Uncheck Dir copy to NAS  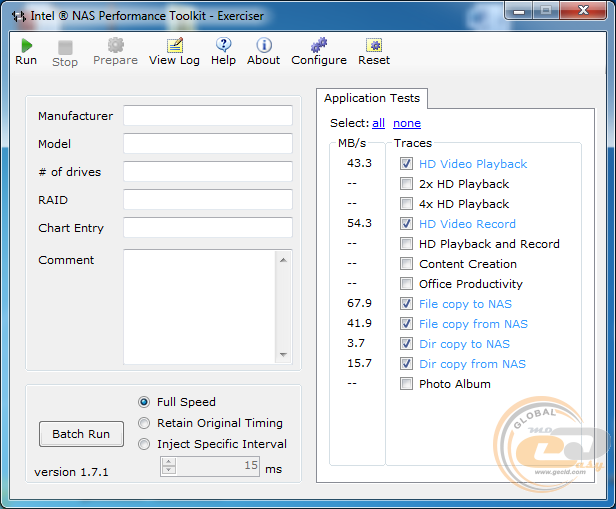click(406, 344)
